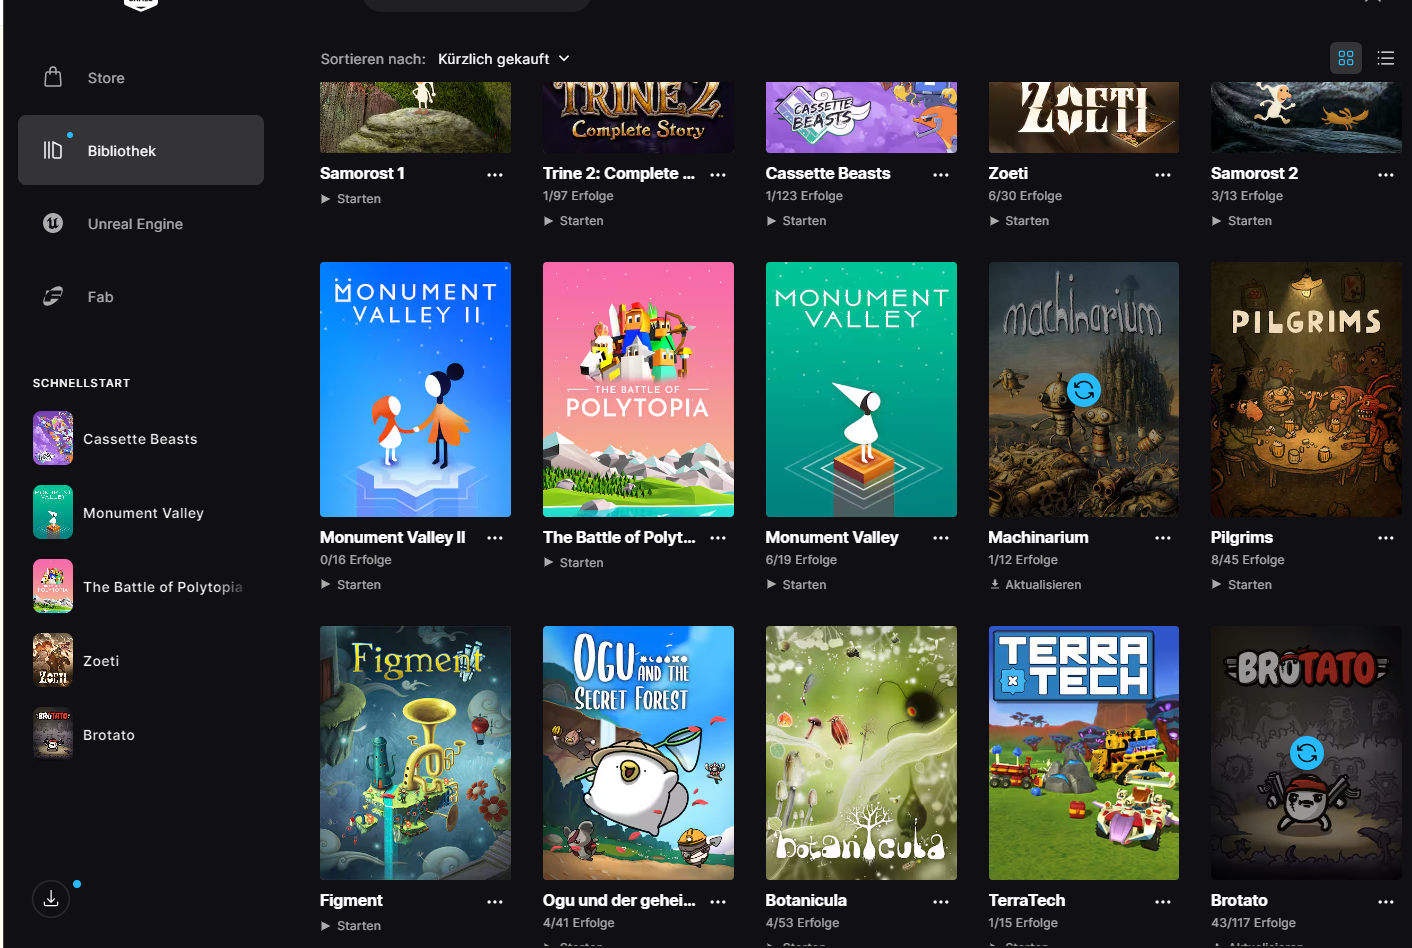Open options menu for Cassette Beasts
The width and height of the screenshot is (1412, 948).
point(941,174)
